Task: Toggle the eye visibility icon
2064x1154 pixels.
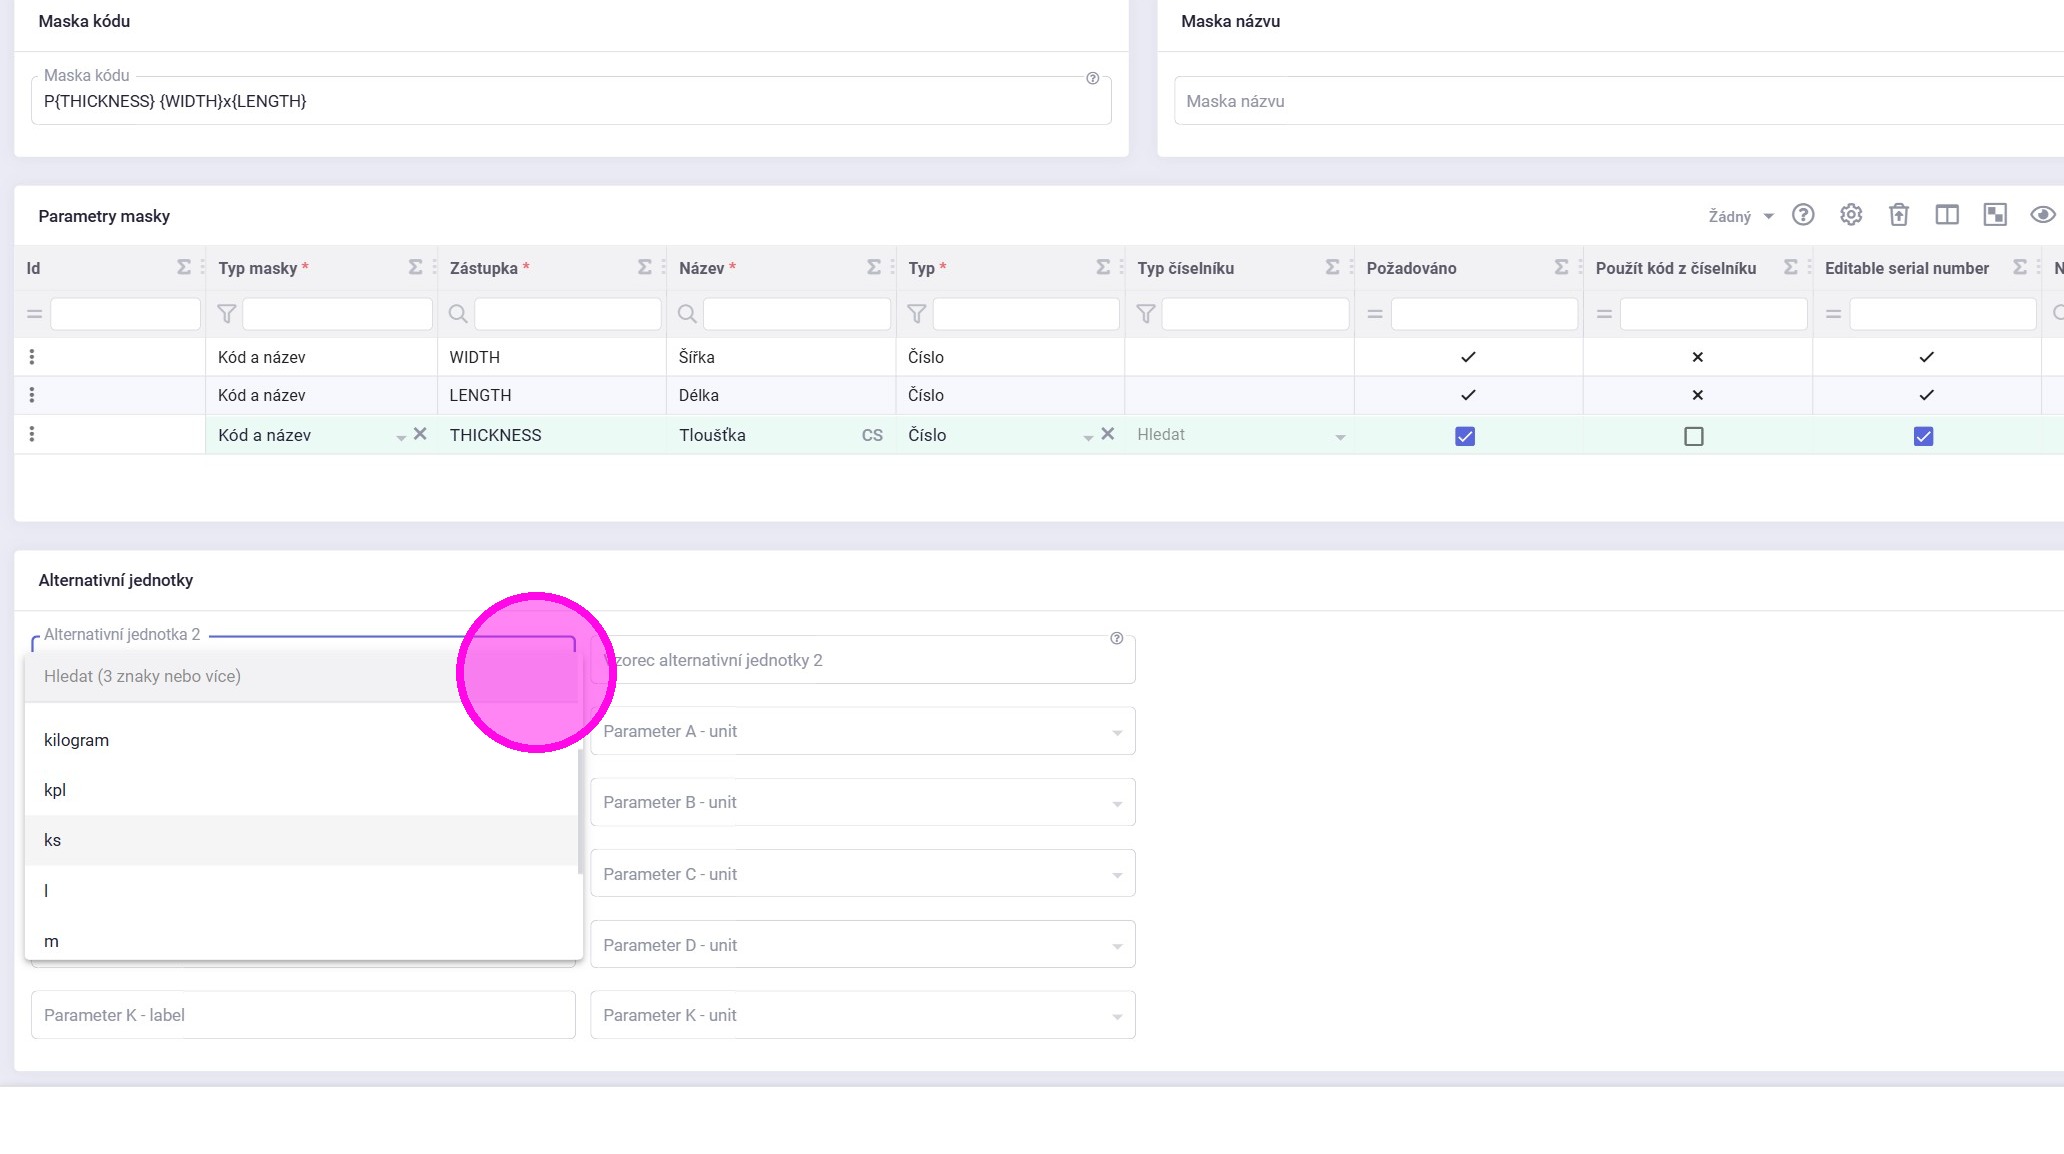Action: [2042, 215]
